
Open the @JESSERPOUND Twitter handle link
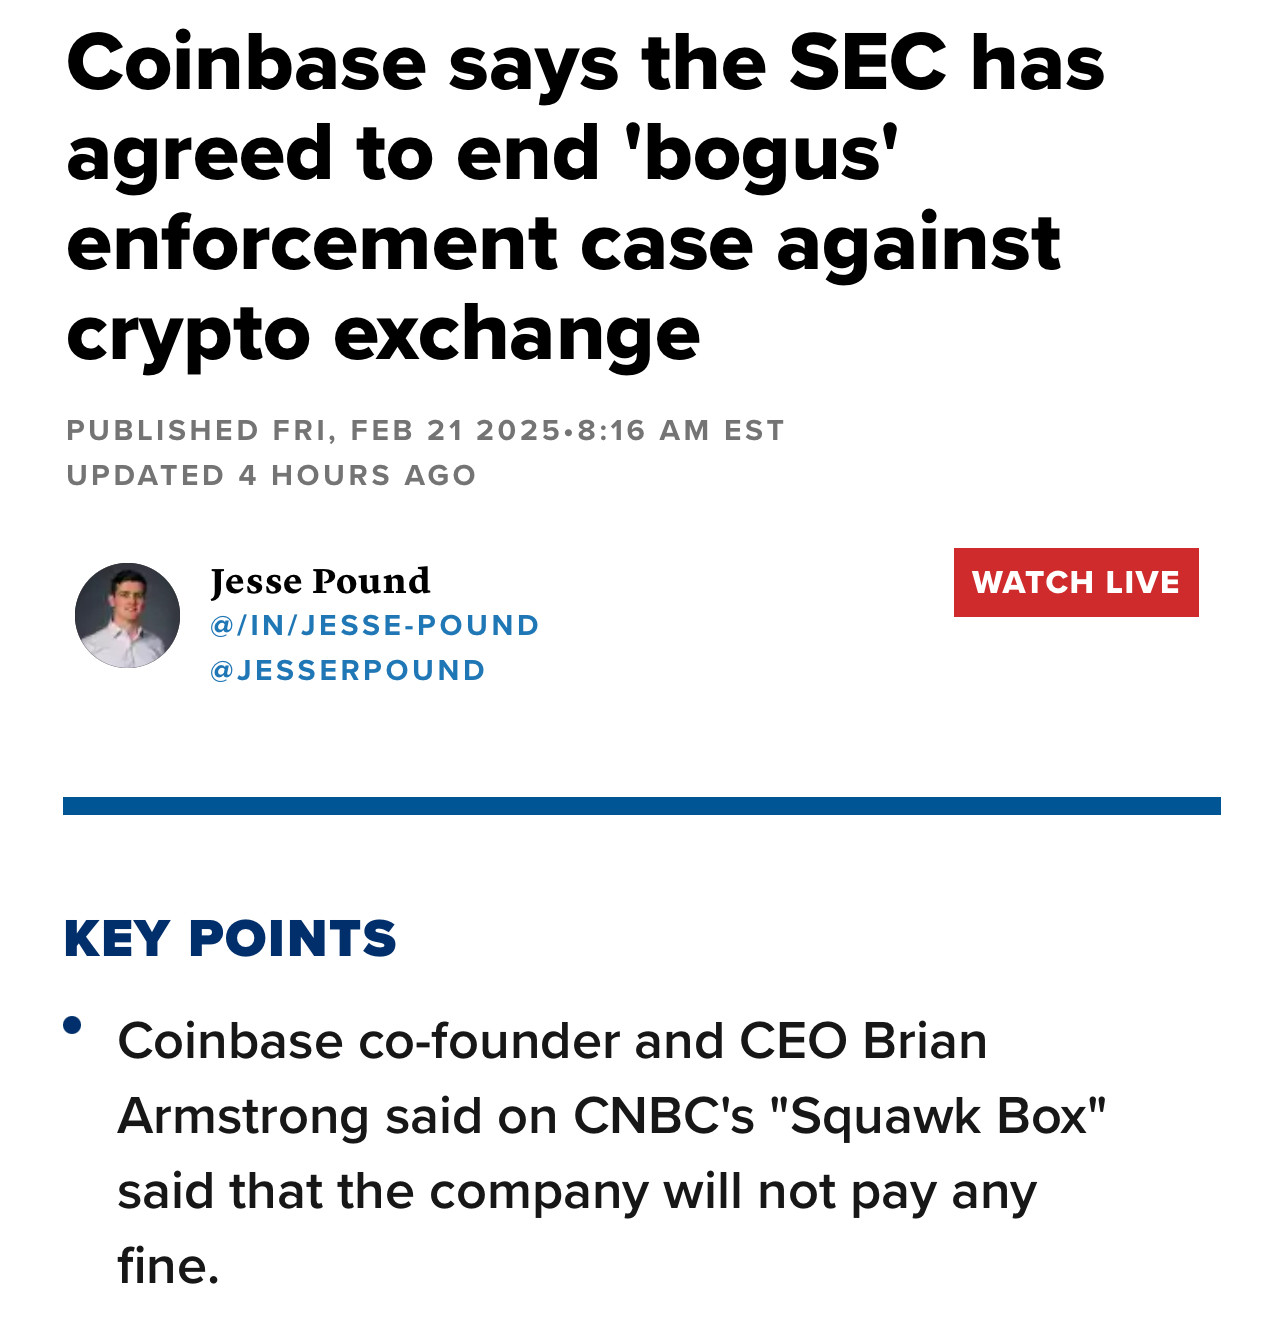347,670
